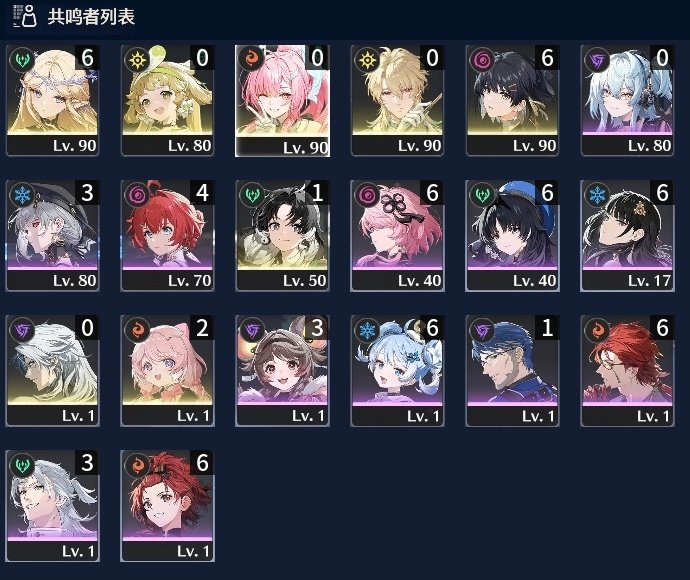Click the sun element icon on the green-hat Lv. 80 card
This screenshot has width=690, height=580.
(x=137, y=59)
